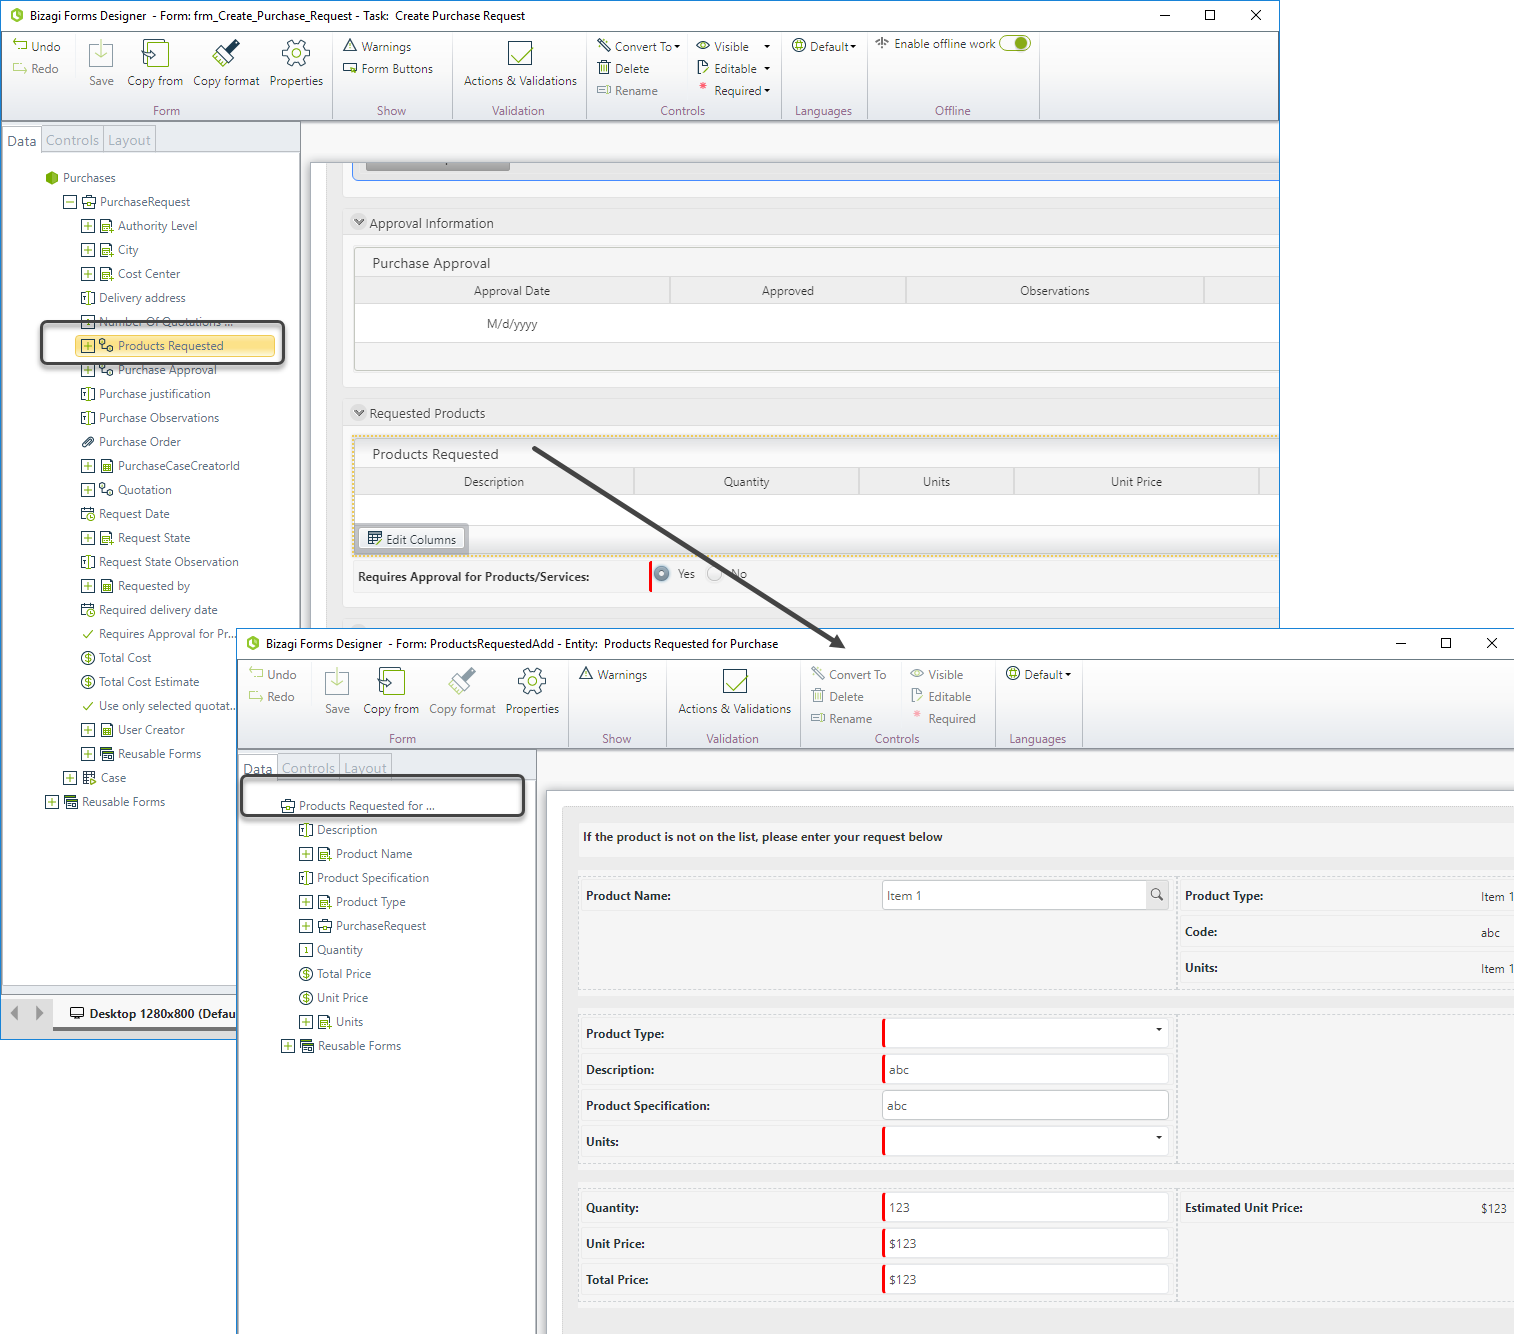The image size is (1514, 1334).
Task: Open Properties in the ProductsRequestedAdd window
Action: click(532, 692)
